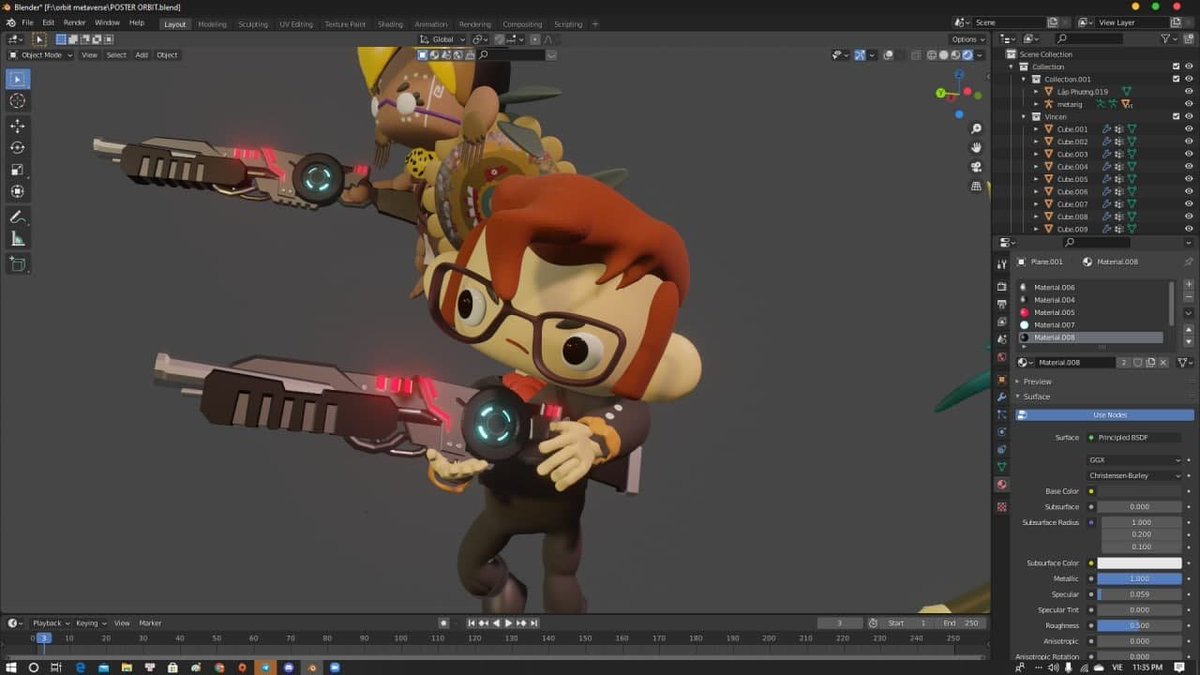1200x675 pixels.
Task: Click the viewport Options button
Action: click(967, 40)
